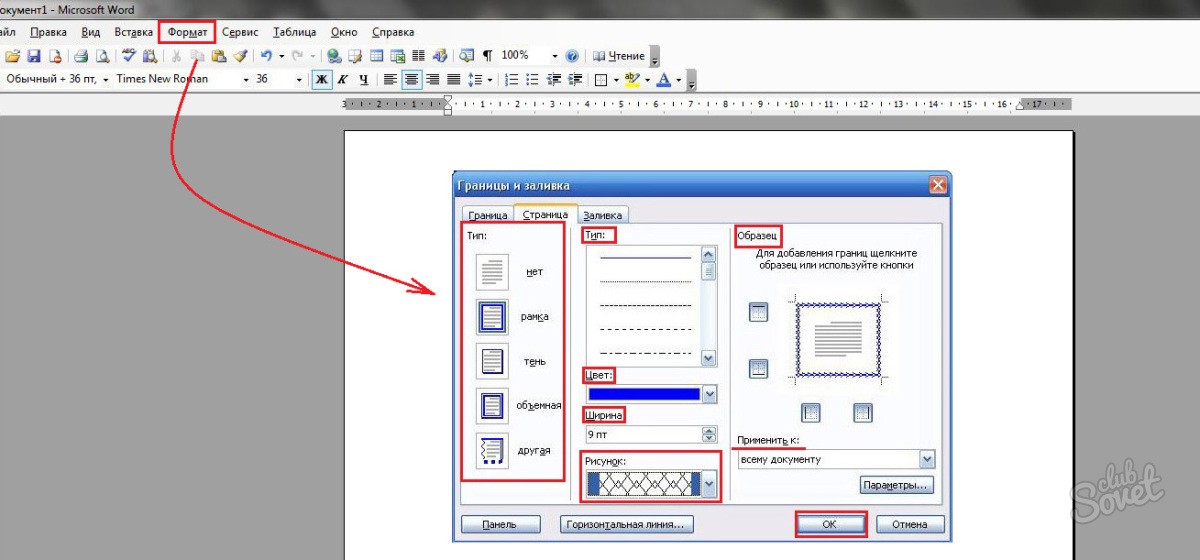Click the Undo arrow icon

(x=266, y=56)
